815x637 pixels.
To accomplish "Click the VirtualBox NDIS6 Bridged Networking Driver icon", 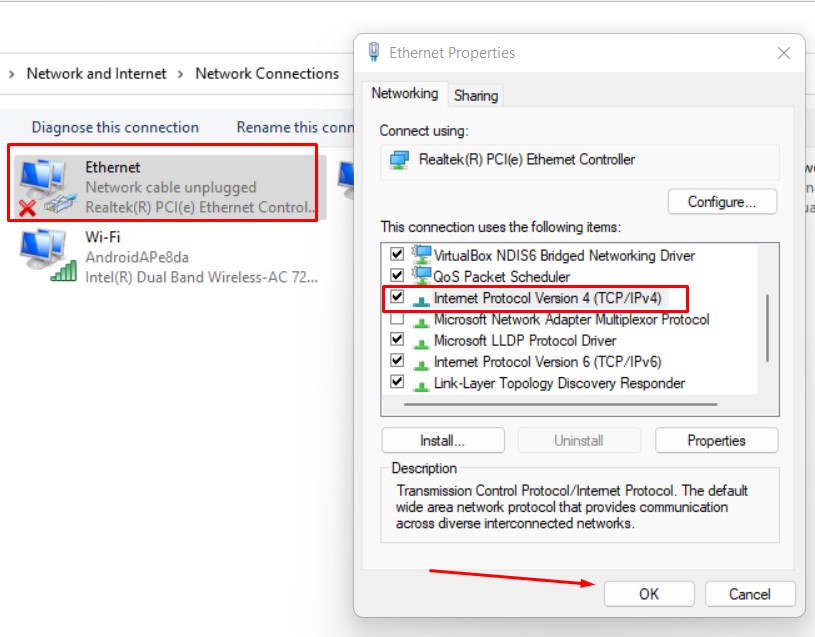I will point(422,255).
